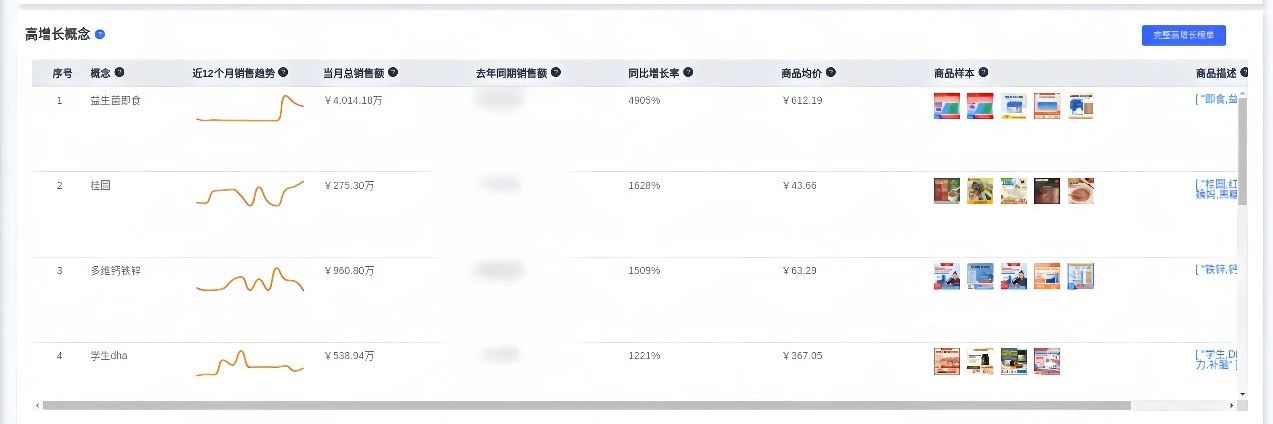
Task: Select last product sample thumbnail of 桂圆 row
Action: tap(1081, 191)
